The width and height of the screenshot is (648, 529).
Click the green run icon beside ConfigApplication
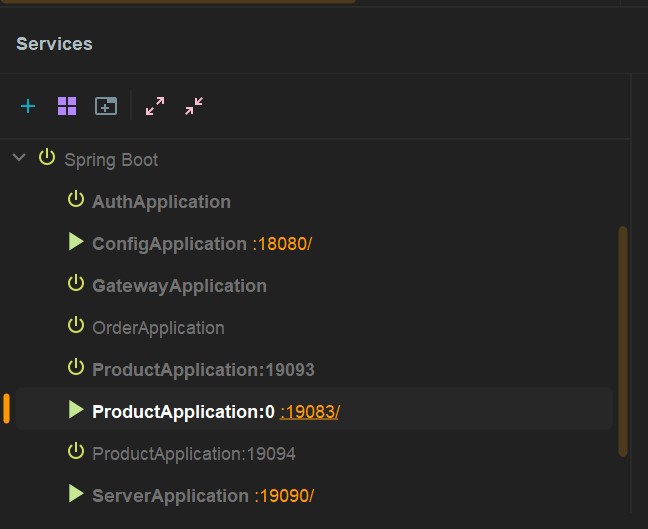tap(76, 241)
